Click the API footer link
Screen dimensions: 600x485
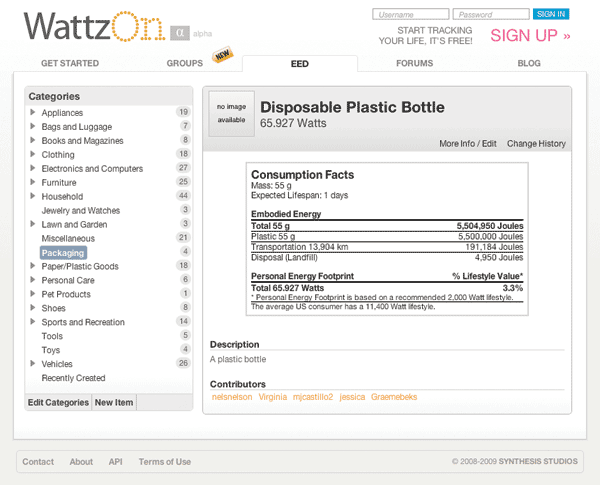[116, 462]
